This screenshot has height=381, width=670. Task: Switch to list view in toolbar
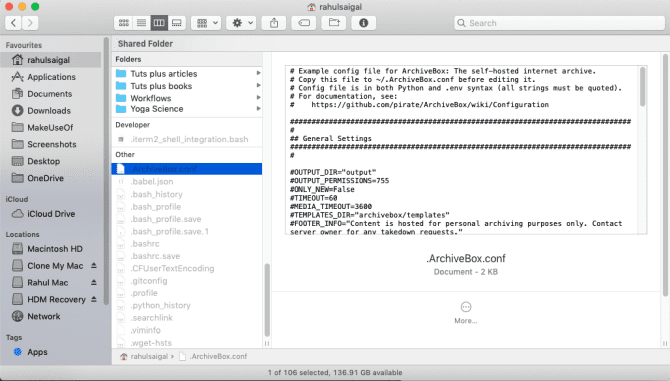(141, 23)
